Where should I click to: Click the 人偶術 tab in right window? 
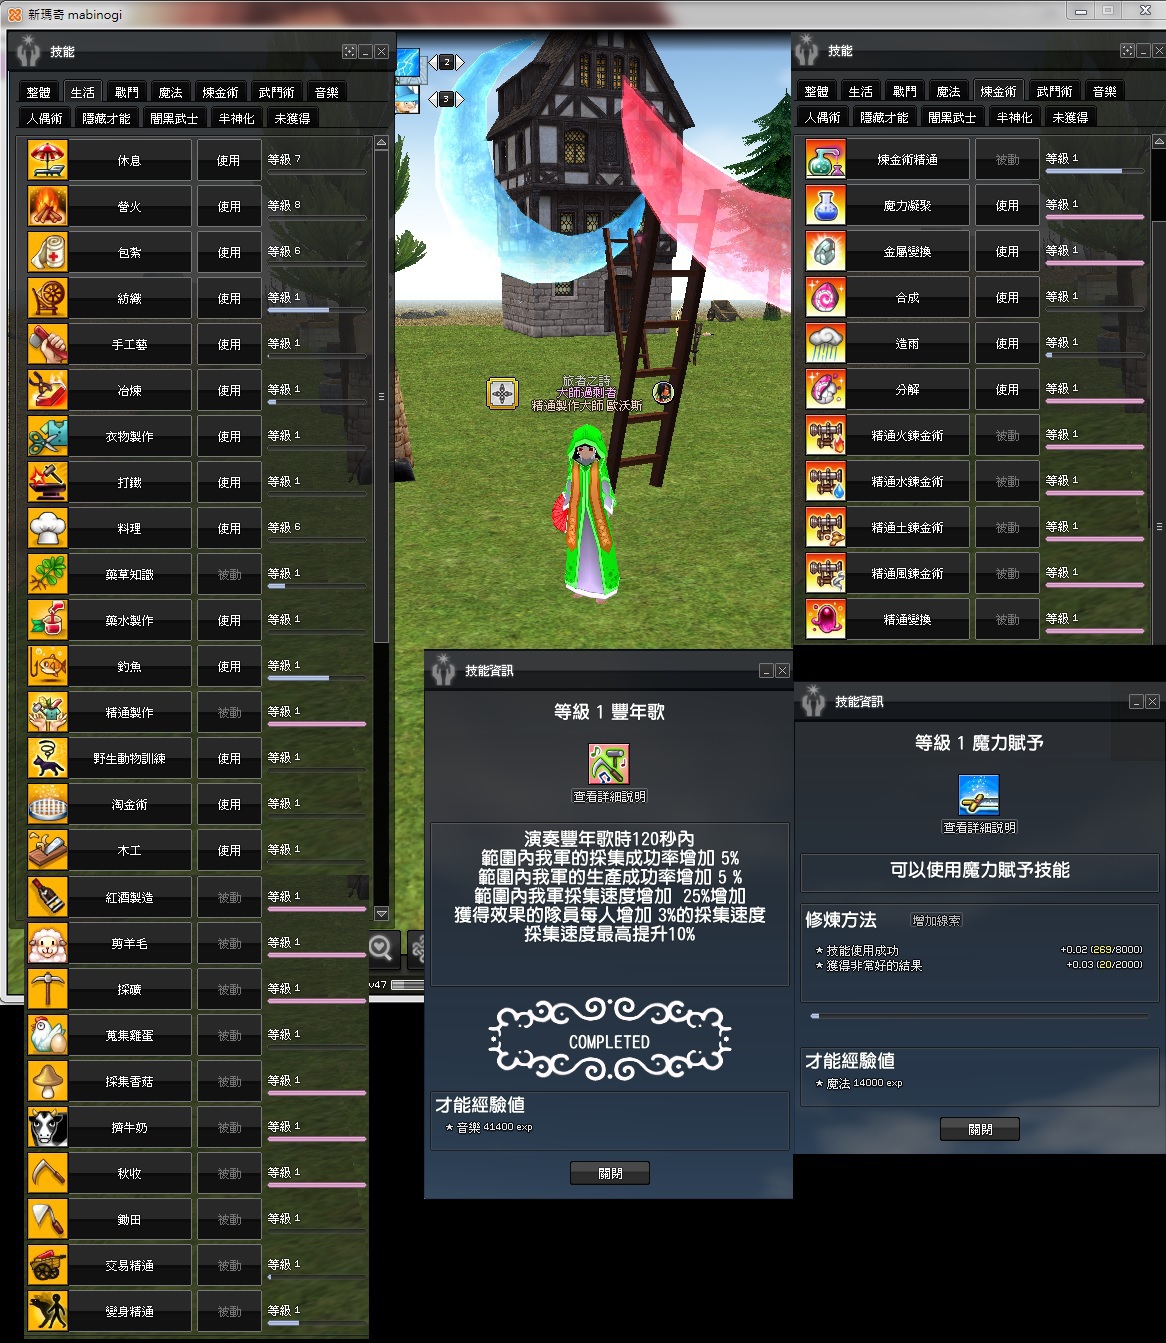pyautogui.click(x=822, y=117)
